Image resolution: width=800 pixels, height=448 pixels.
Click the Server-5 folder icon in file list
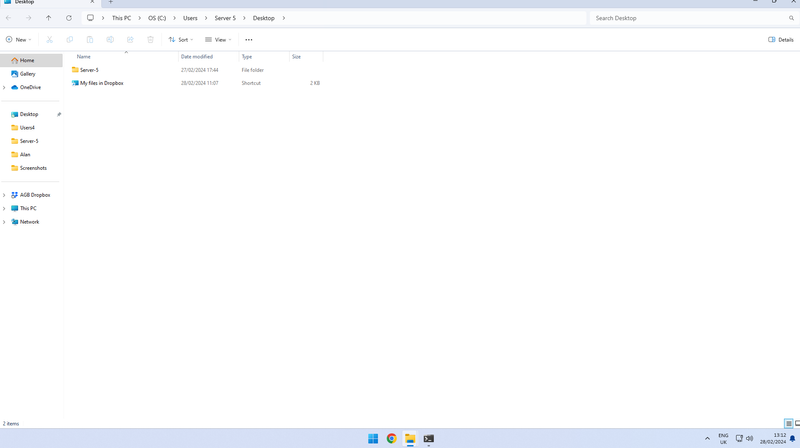click(75, 69)
